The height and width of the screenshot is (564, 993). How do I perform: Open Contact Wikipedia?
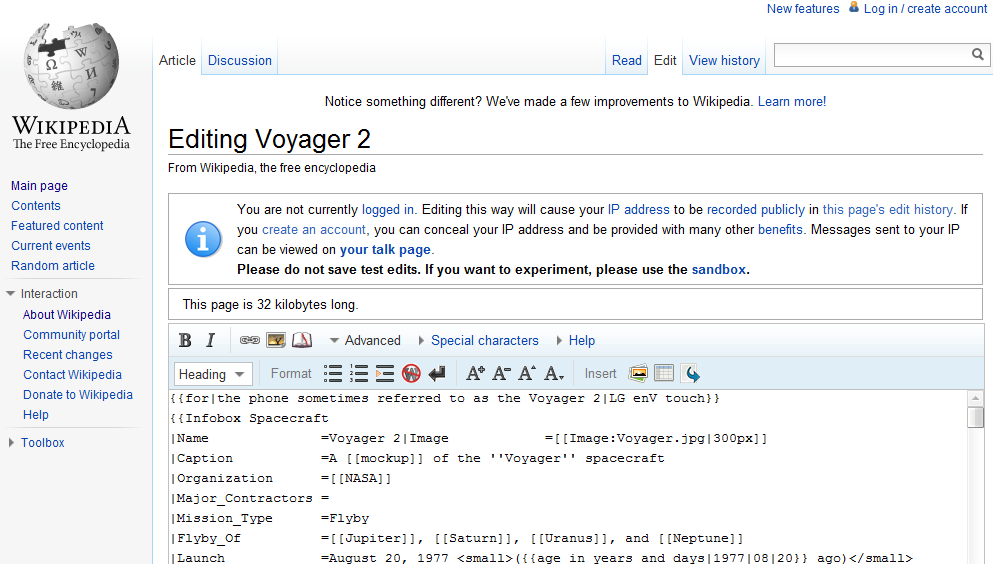point(72,375)
